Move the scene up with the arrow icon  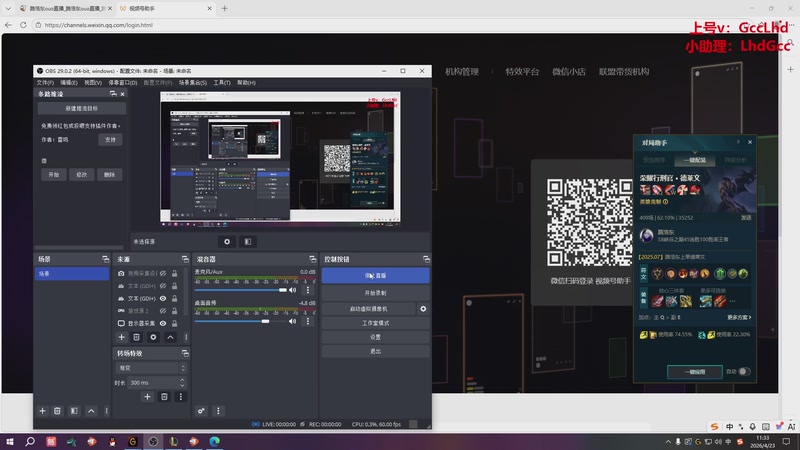point(91,411)
